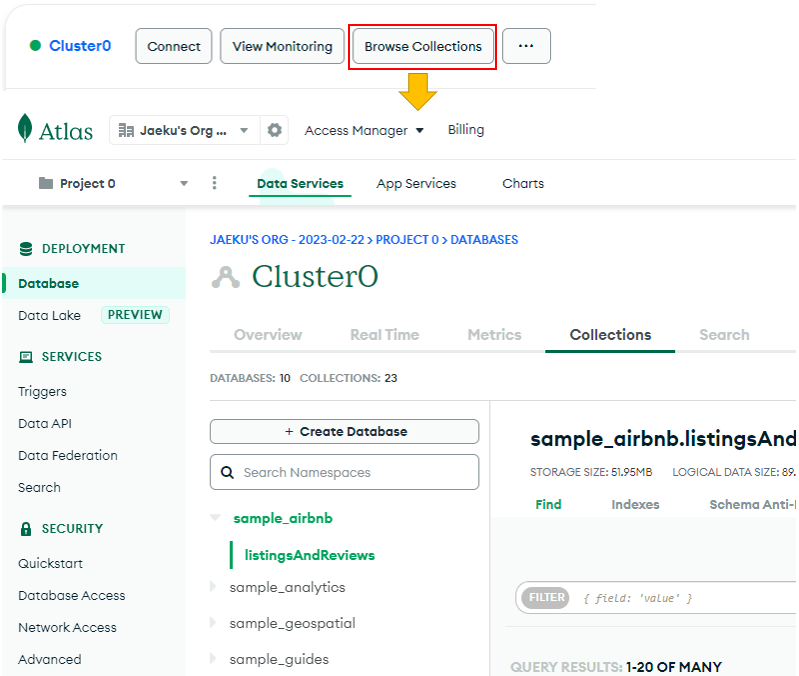799x676 pixels.
Task: Click the search magnifier icon in Namespaces
Action: (227, 473)
